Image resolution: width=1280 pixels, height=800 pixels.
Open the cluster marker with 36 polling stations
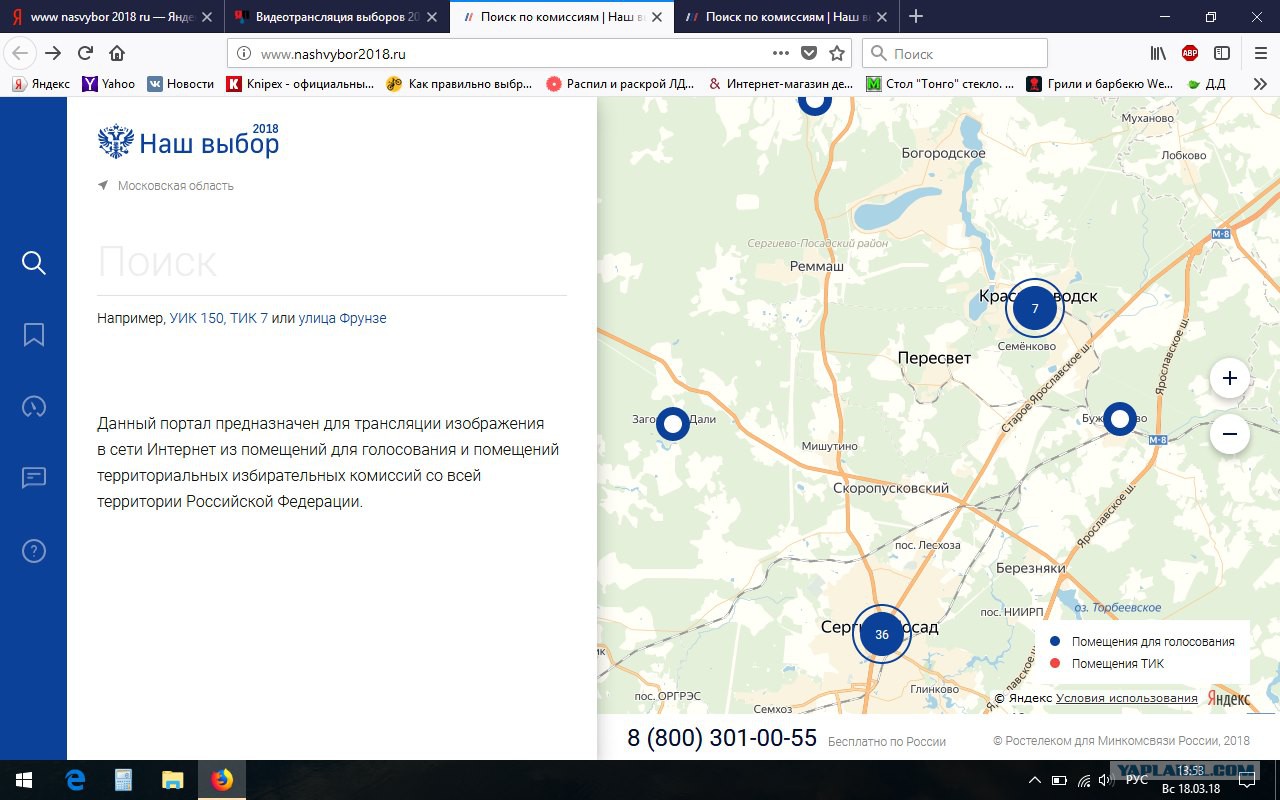click(882, 634)
